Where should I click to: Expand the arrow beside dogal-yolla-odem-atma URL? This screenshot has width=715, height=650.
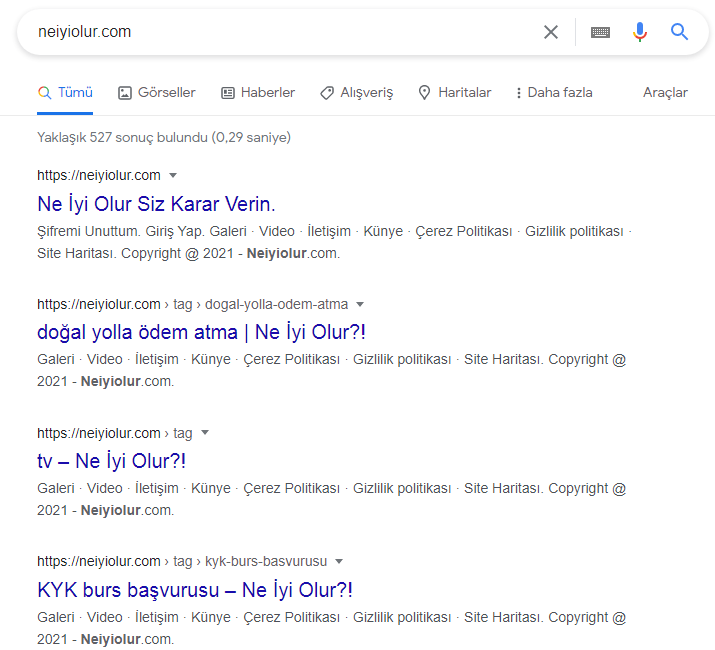[360, 304]
